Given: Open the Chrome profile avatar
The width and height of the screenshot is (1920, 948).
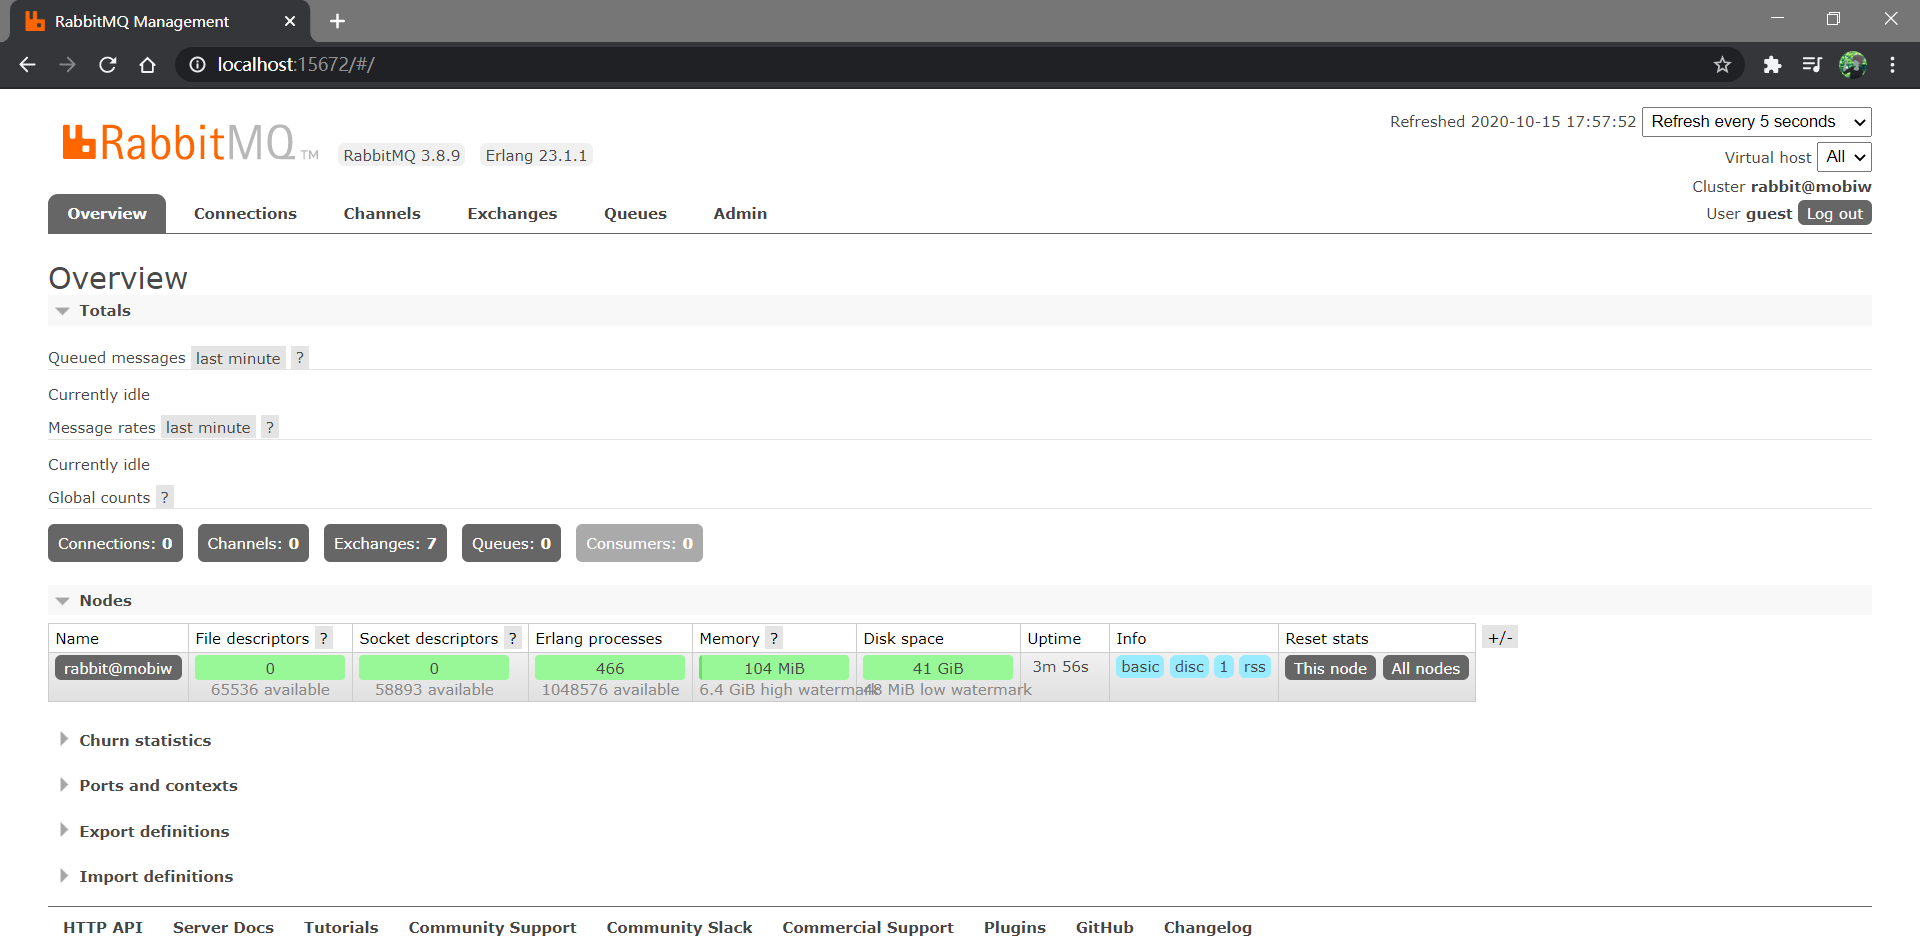Looking at the screenshot, I should pyautogui.click(x=1853, y=65).
